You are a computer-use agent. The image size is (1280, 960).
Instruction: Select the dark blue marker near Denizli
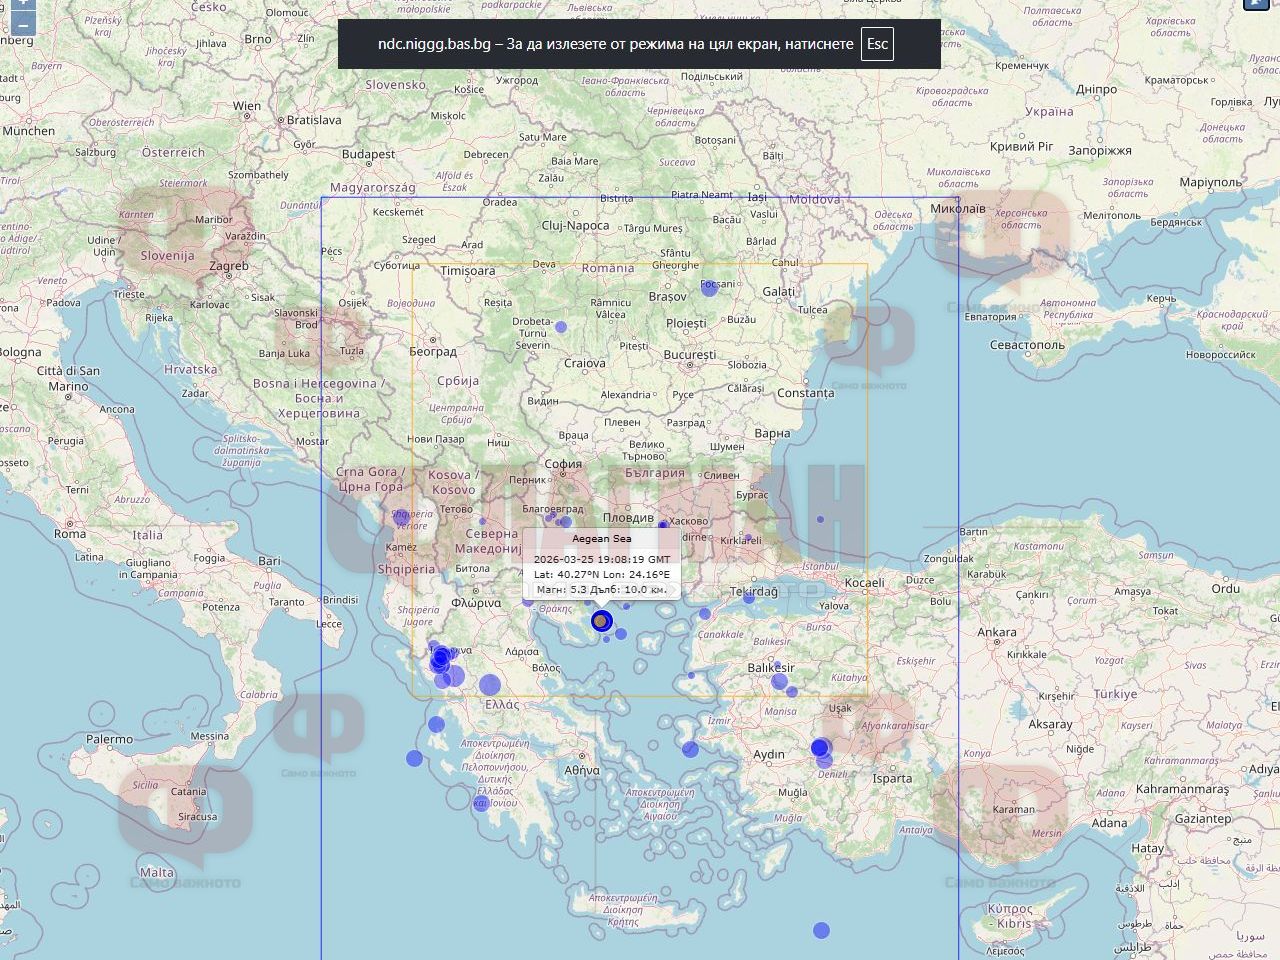[x=820, y=748]
